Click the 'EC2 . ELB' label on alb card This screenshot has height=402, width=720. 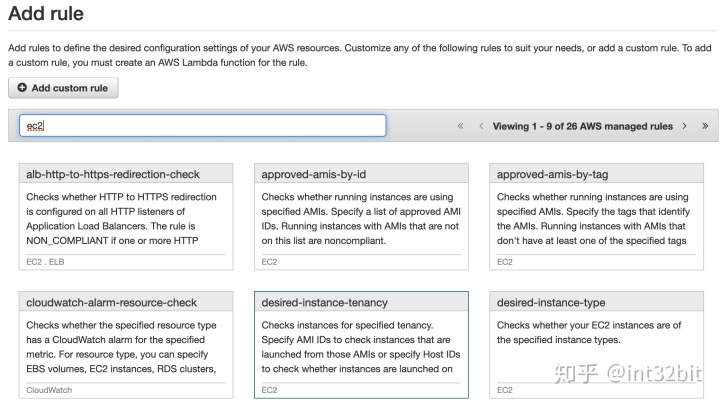pos(45,262)
